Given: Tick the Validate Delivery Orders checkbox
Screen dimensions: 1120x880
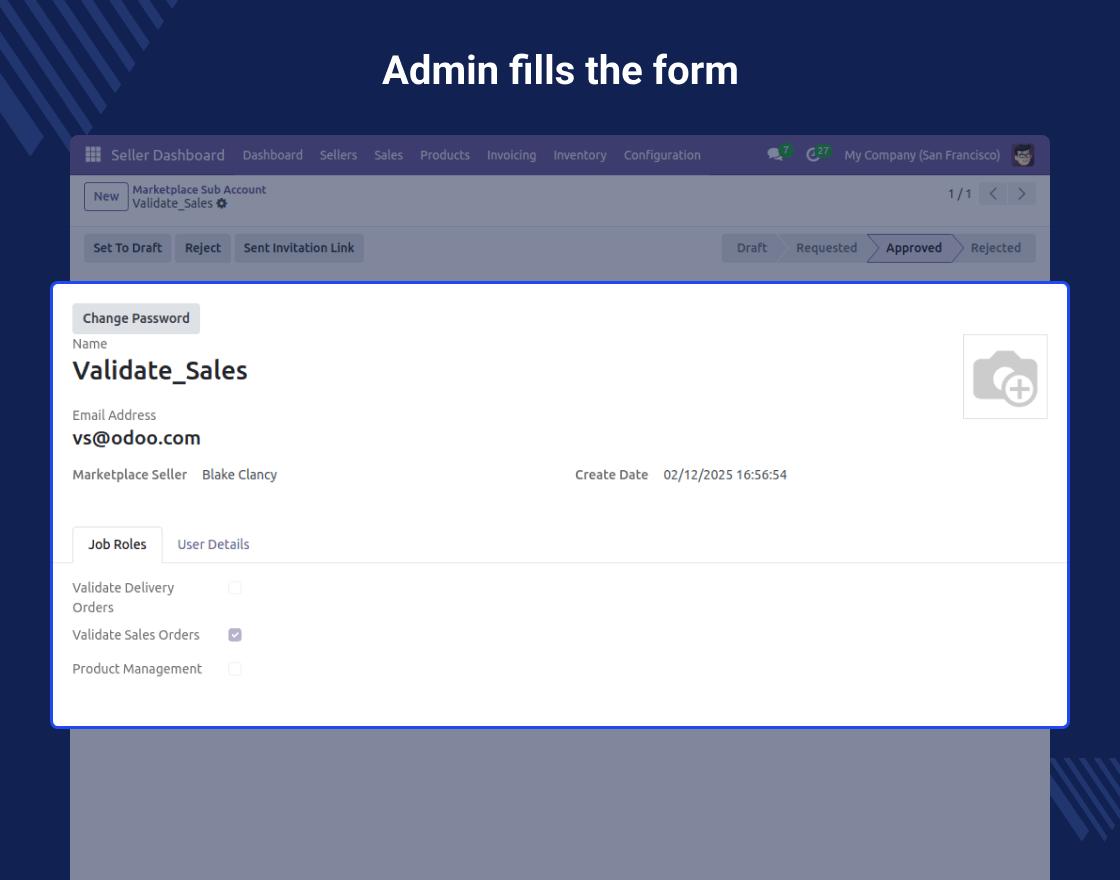Looking at the screenshot, I should pos(234,588).
